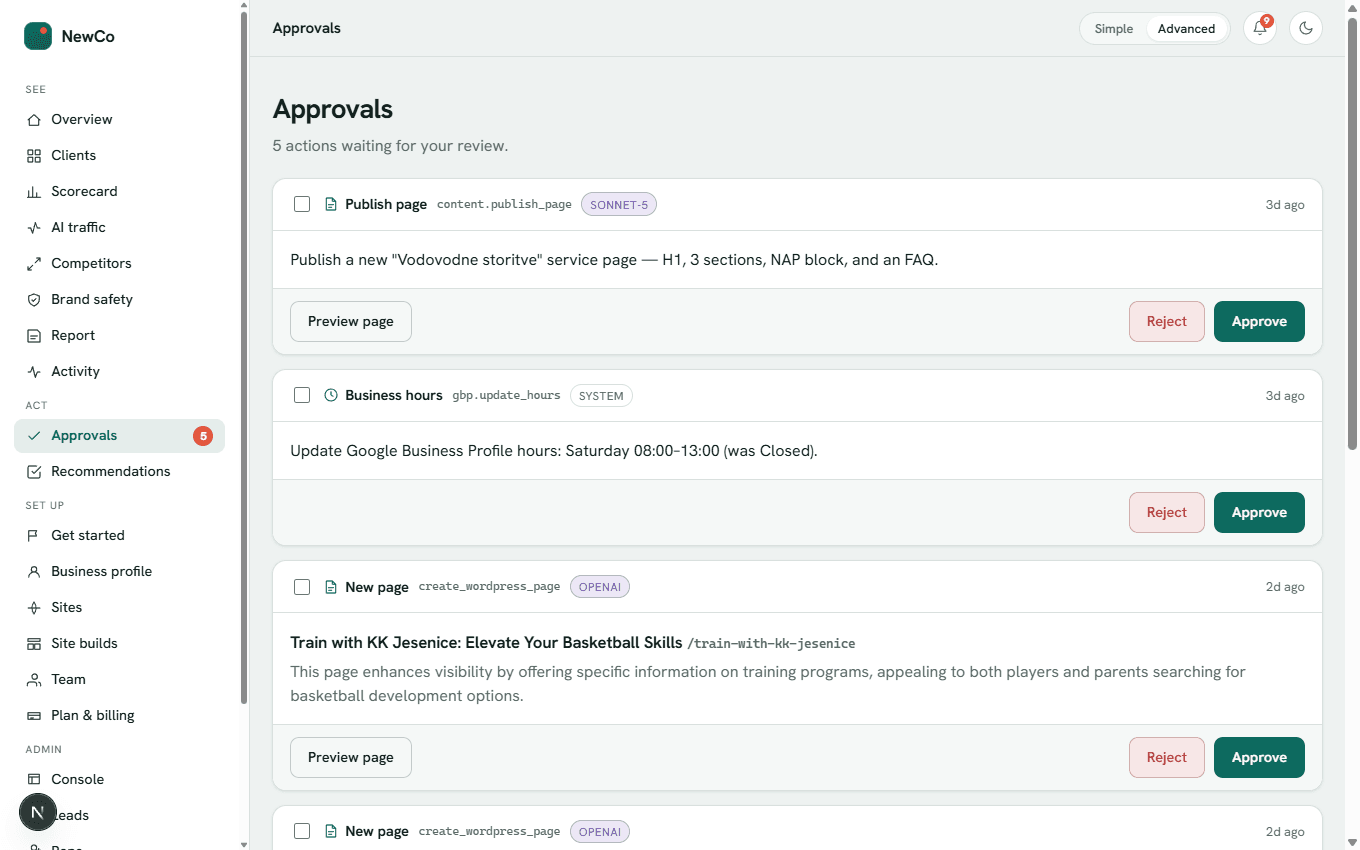Select the Publish page checkbox
The image size is (1360, 850).
pyautogui.click(x=302, y=204)
